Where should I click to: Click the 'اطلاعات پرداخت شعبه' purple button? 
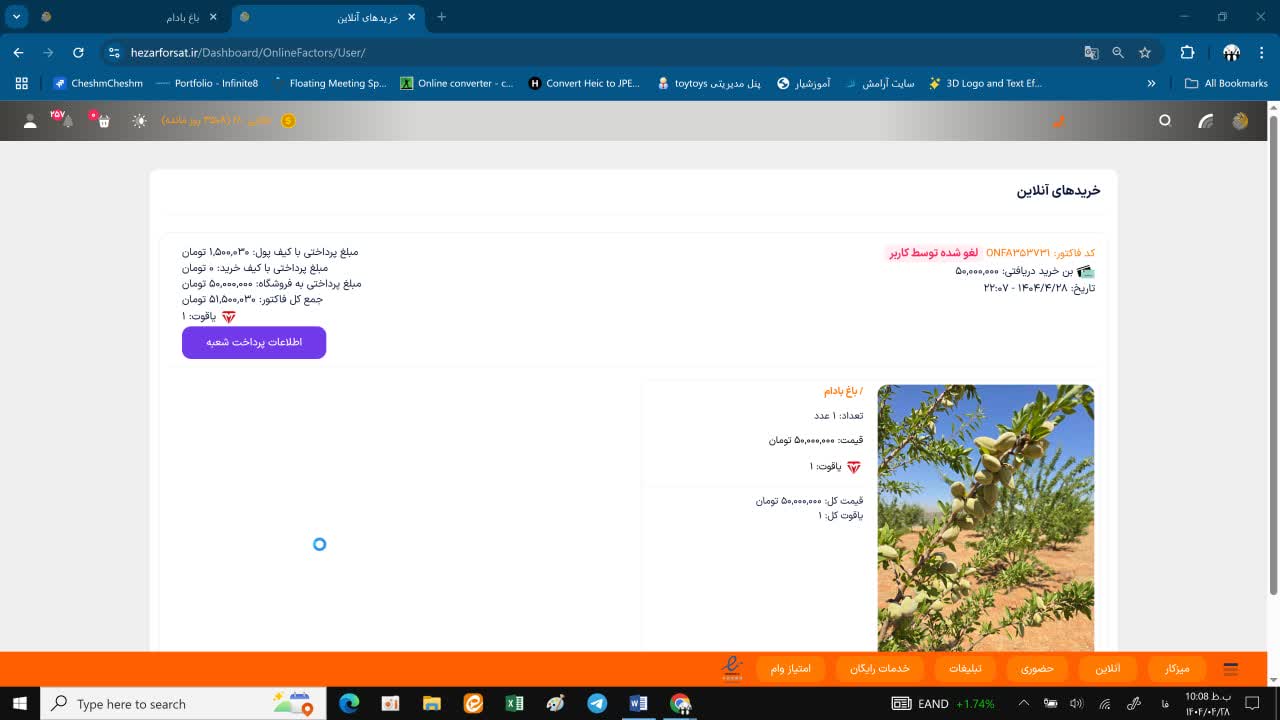tap(254, 342)
